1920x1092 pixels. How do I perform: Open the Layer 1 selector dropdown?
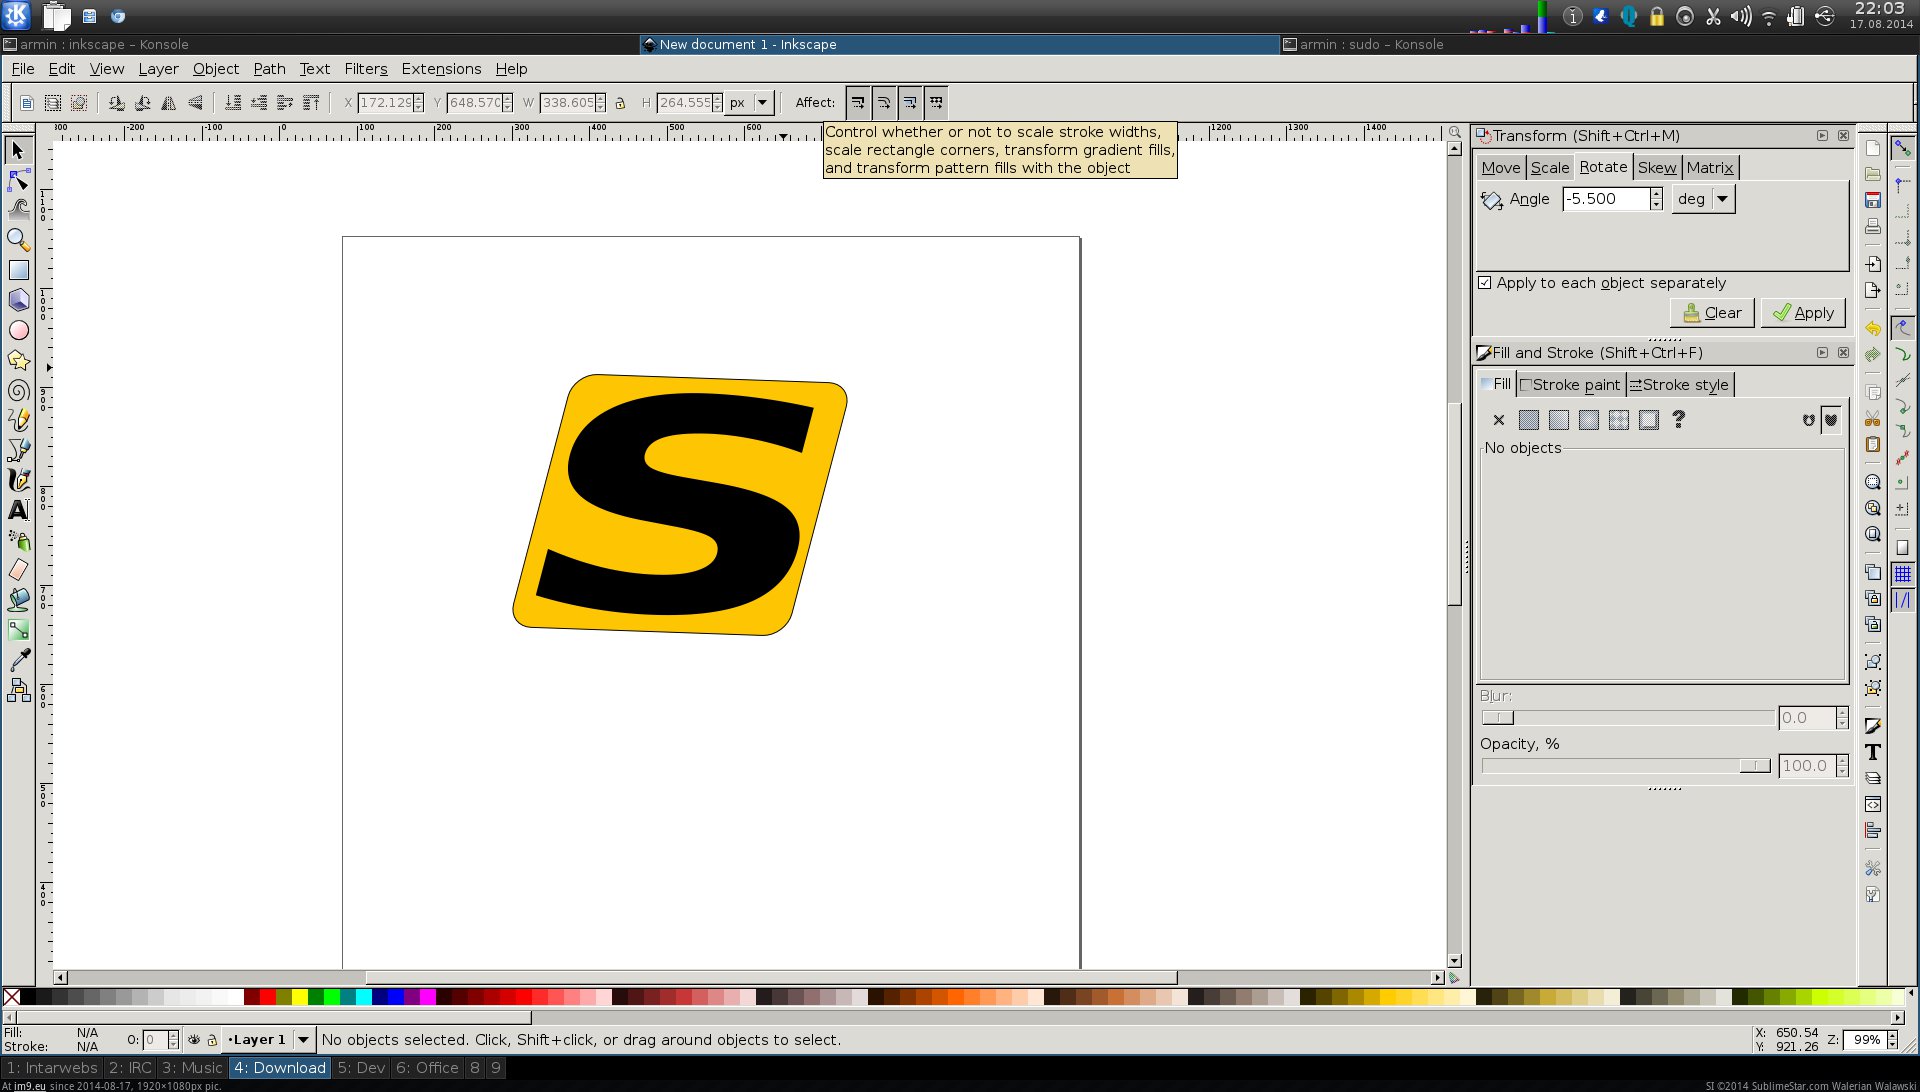pos(303,1040)
